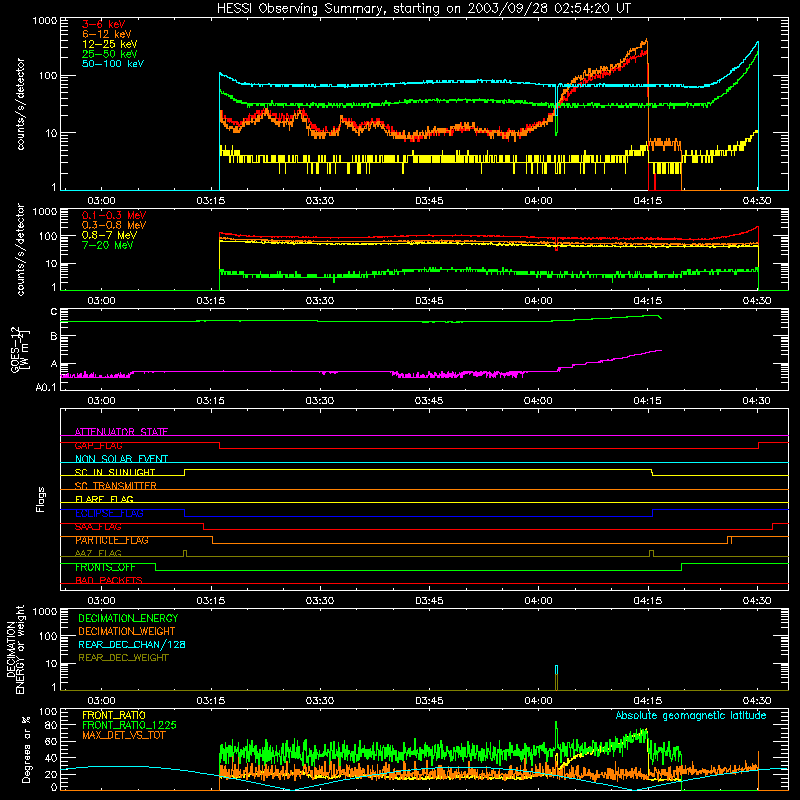This screenshot has width=800, height=800.
Task: Click the 03:30 tick under the Flags panel
Action: (320, 601)
